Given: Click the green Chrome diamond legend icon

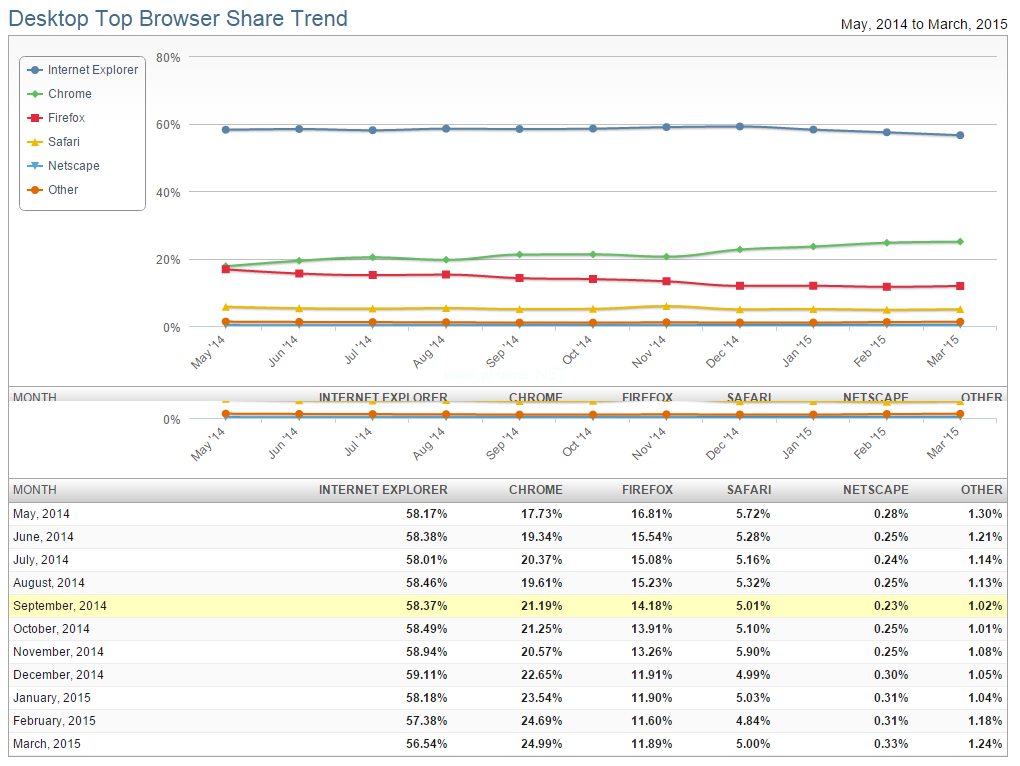Looking at the screenshot, I should (36, 94).
